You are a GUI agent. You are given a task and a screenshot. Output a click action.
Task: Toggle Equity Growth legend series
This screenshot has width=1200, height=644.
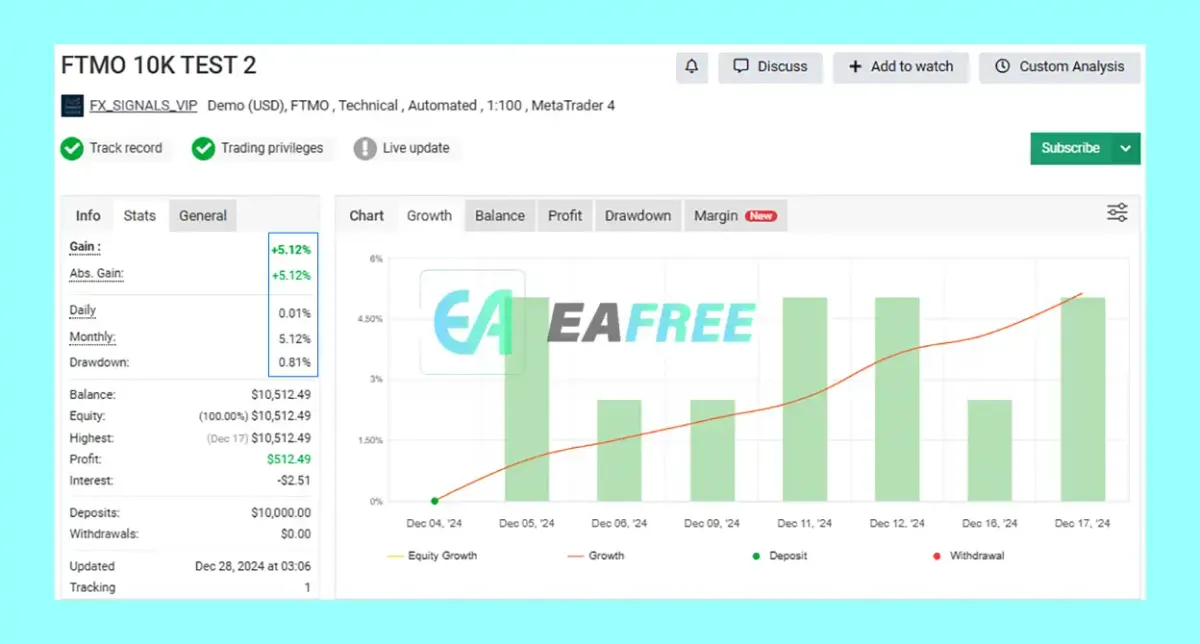click(431, 555)
